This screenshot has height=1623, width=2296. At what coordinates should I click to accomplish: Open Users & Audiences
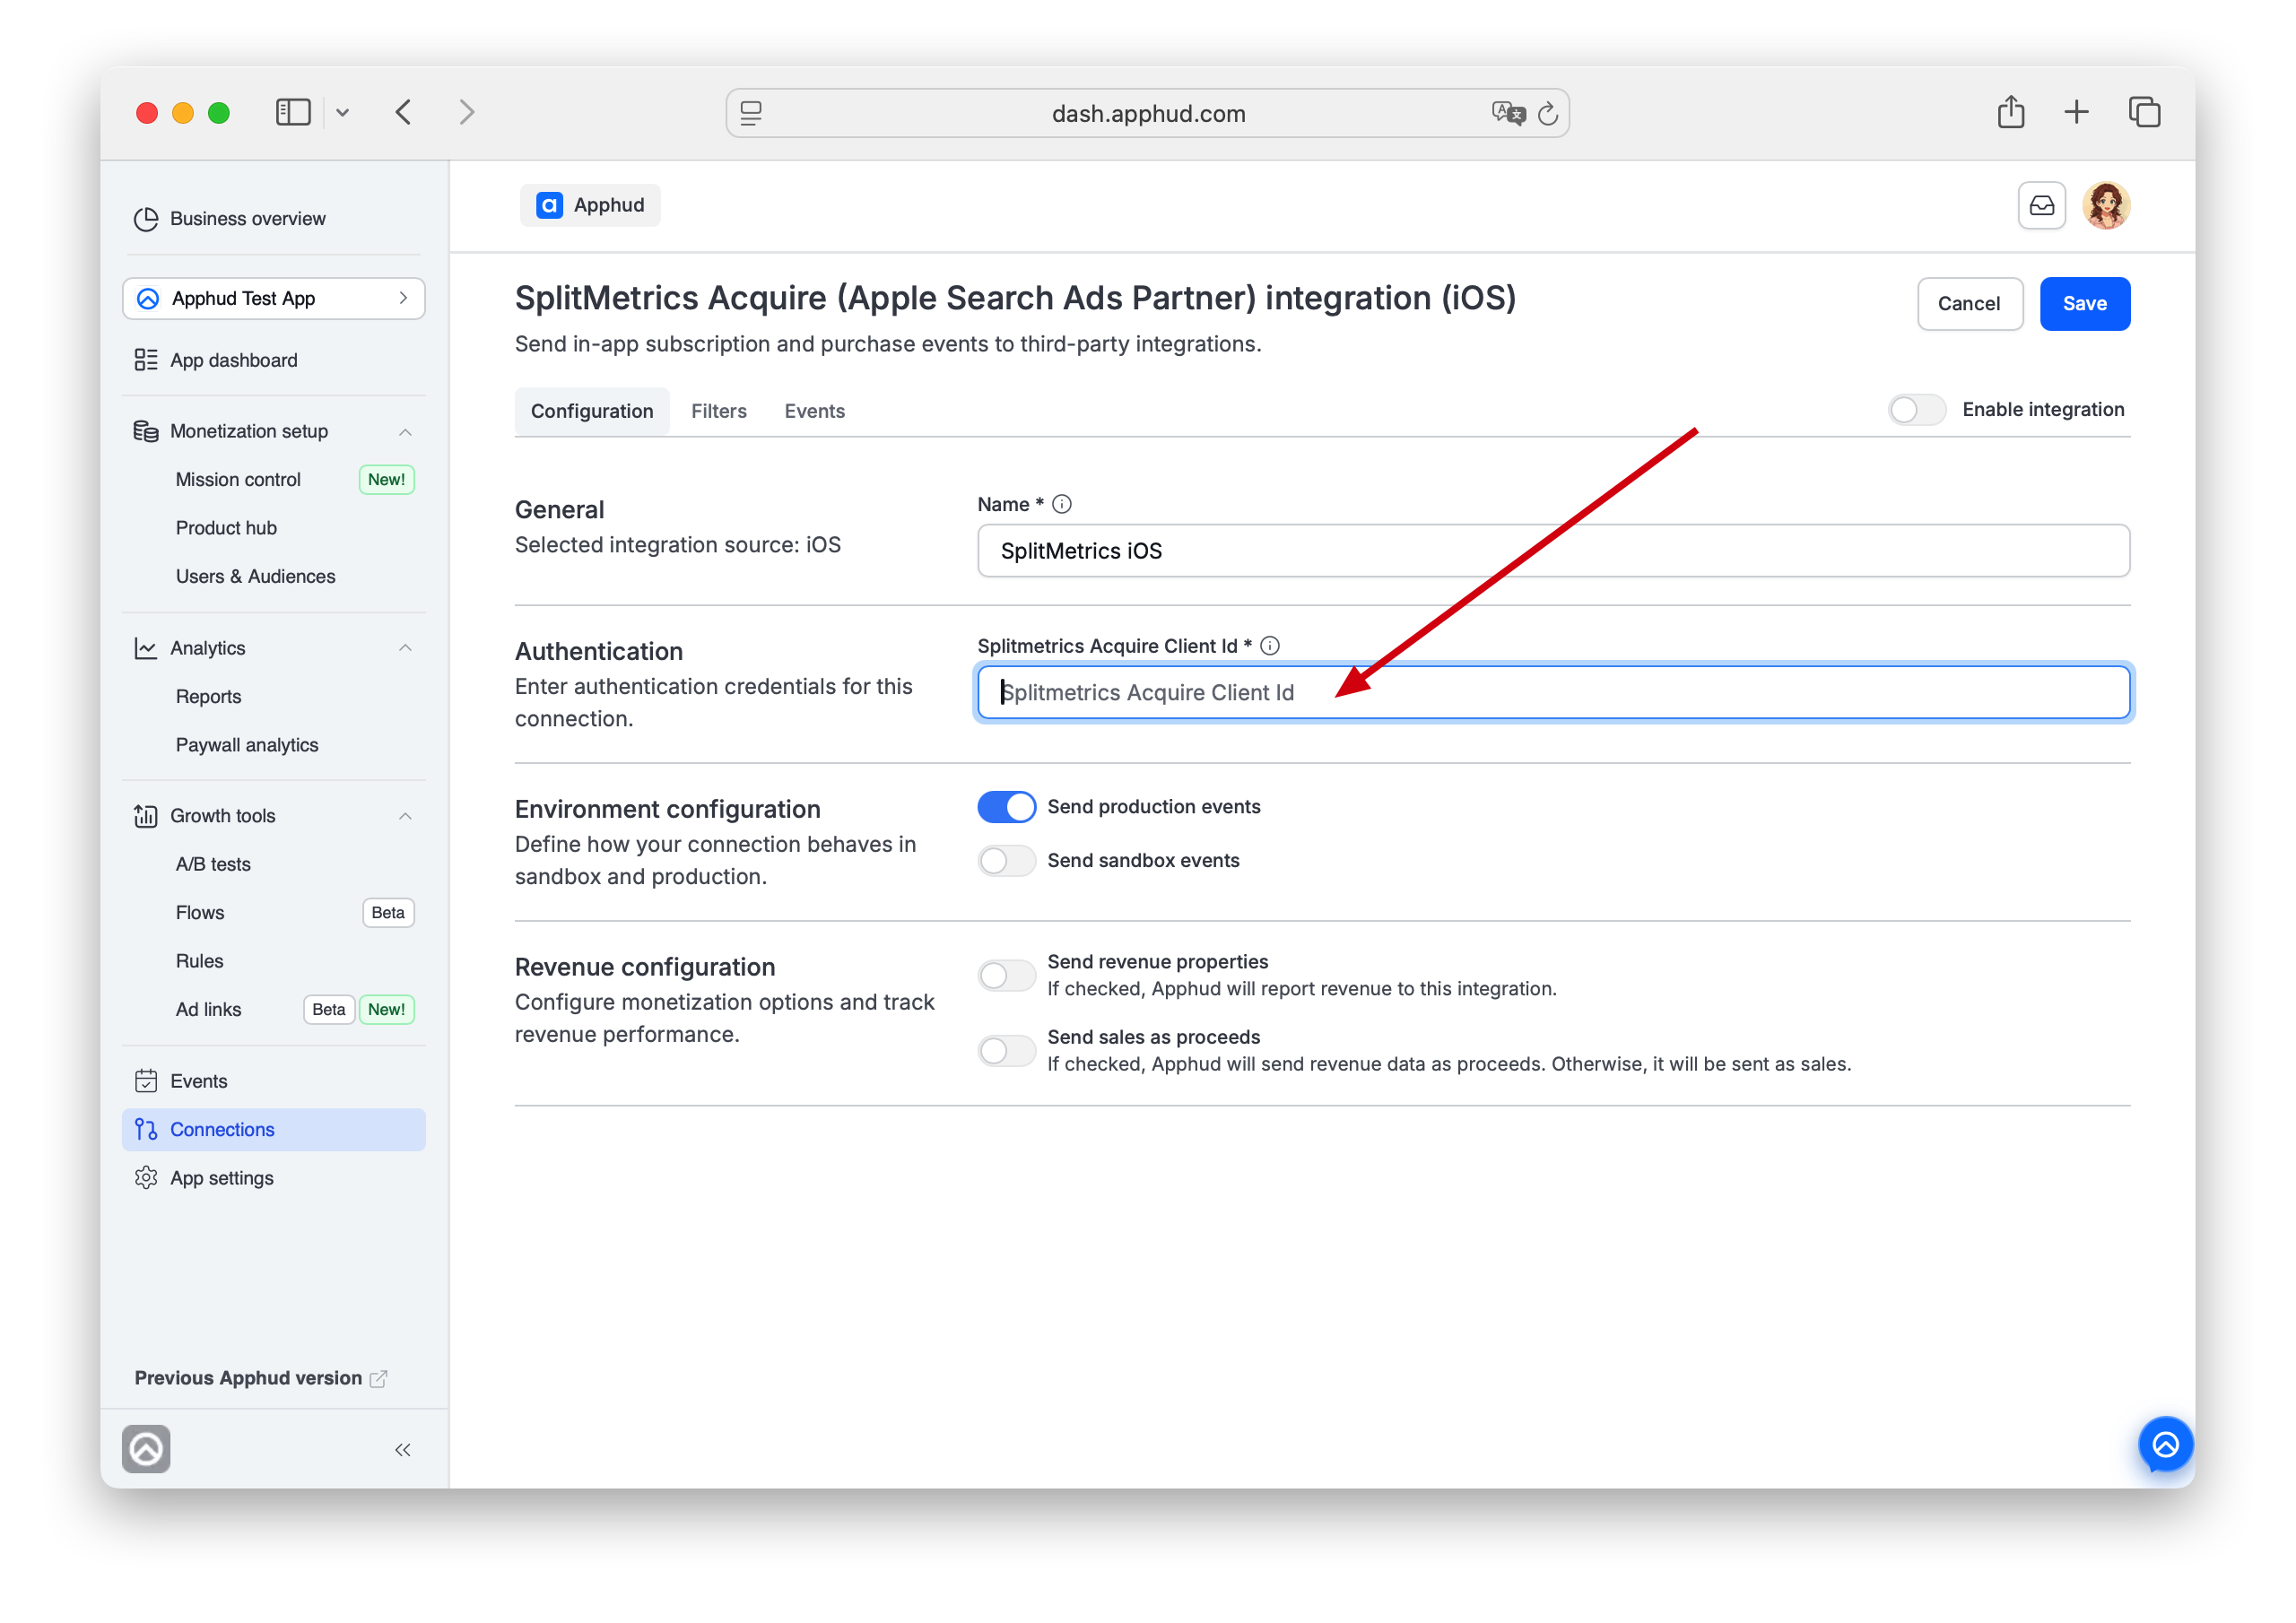click(255, 577)
